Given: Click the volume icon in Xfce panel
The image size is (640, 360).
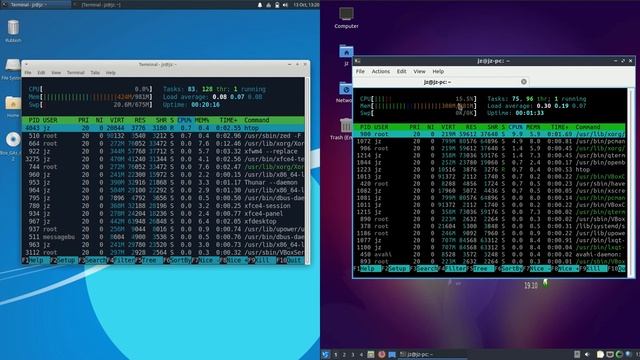Looking at the screenshot, I should [x=285, y=5].
